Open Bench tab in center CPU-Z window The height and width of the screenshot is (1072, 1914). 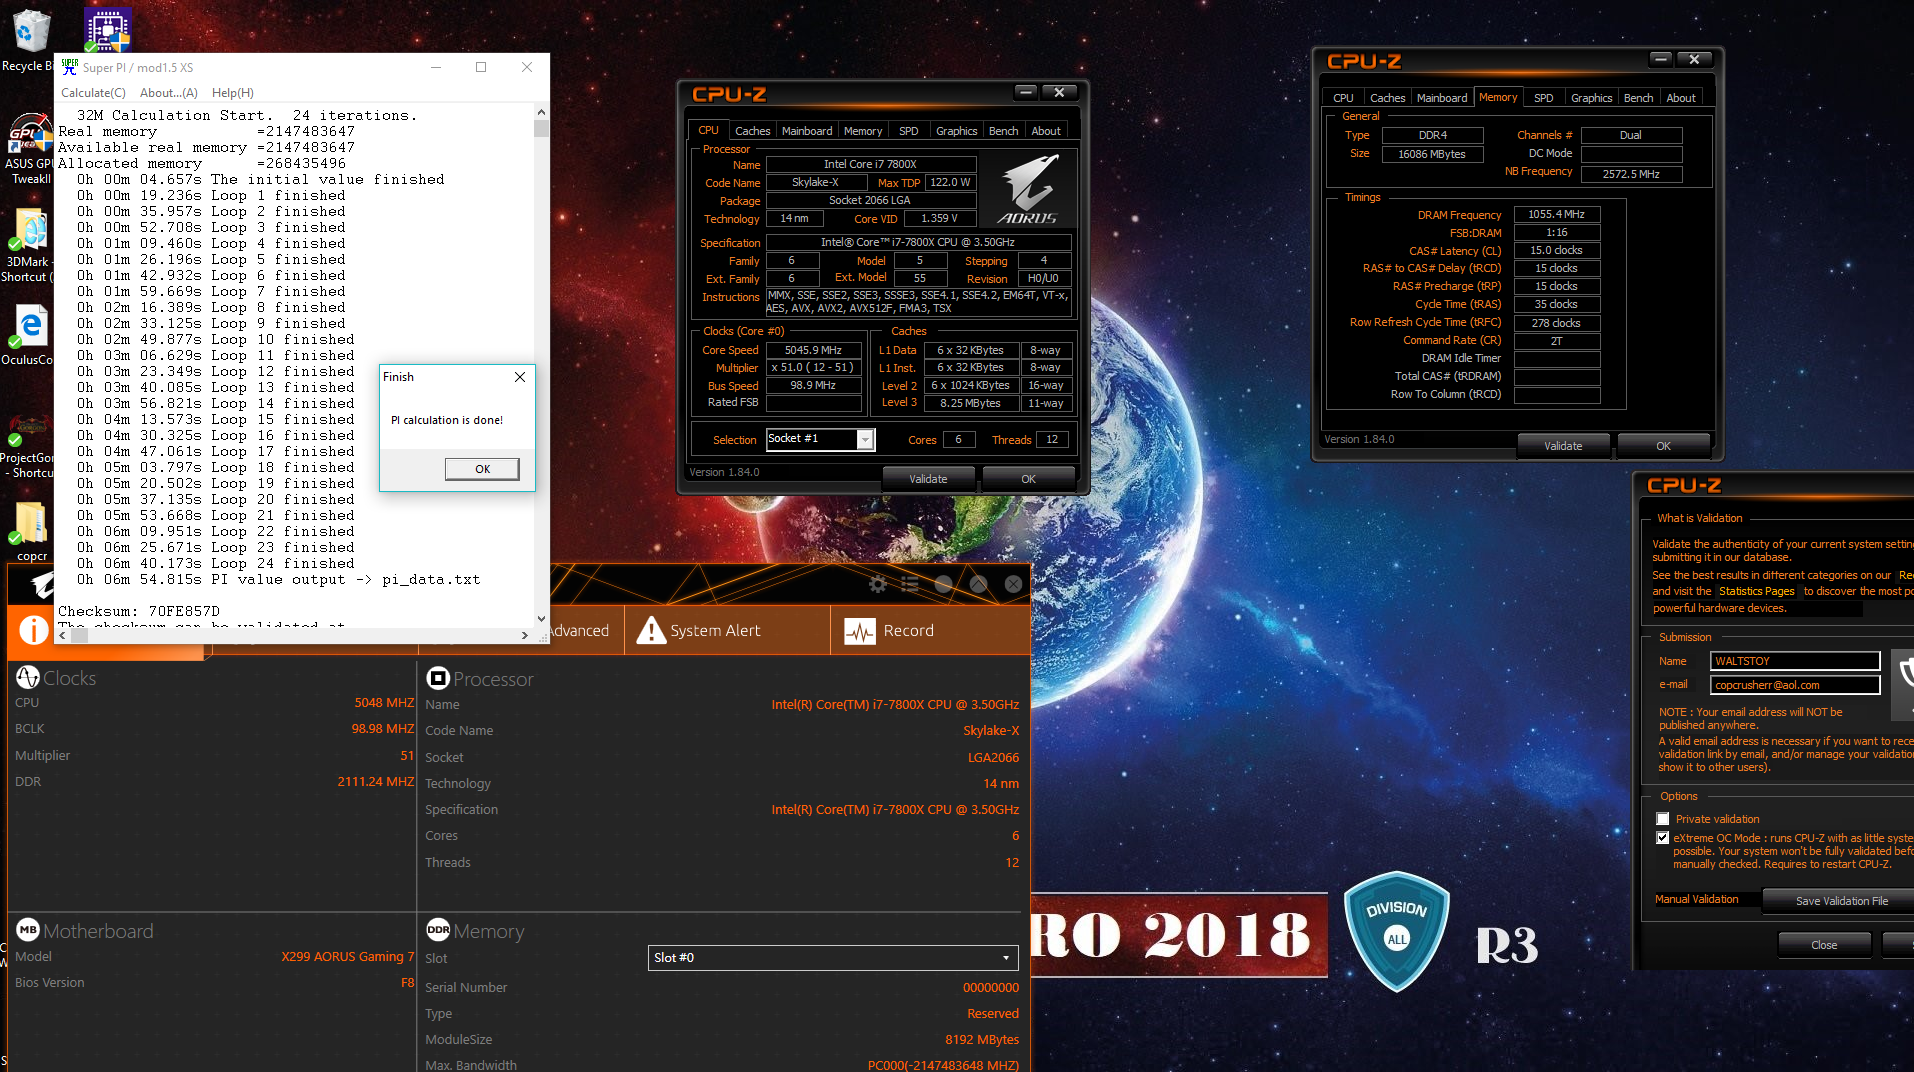1003,131
